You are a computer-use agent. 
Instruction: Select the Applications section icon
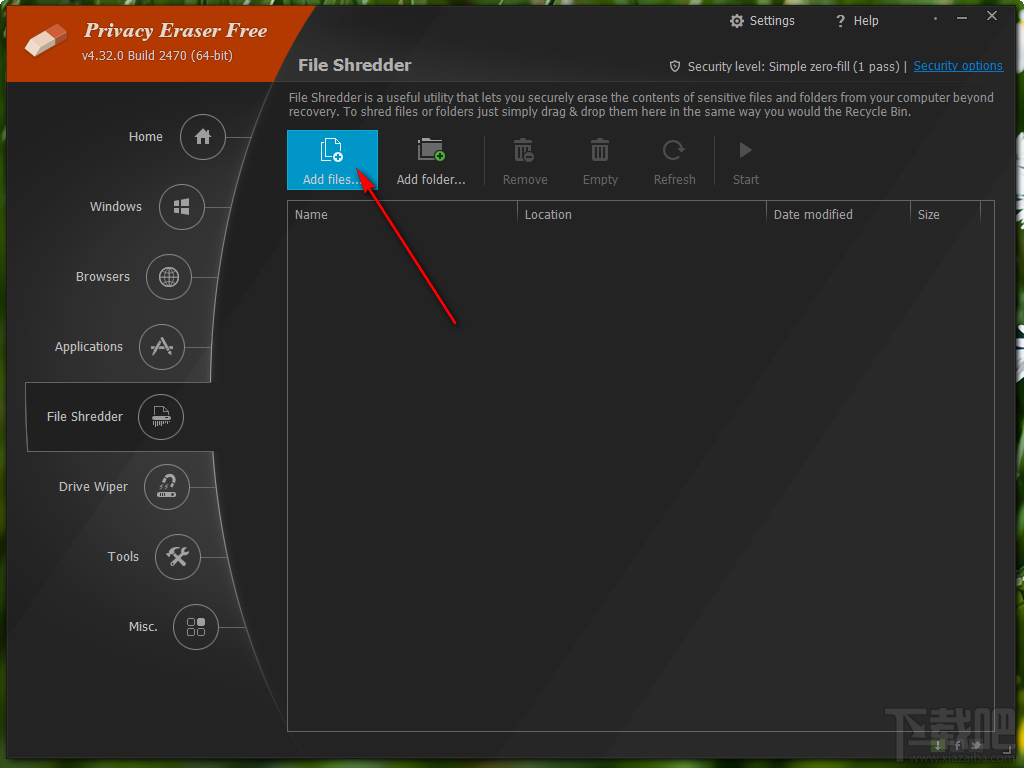click(x=162, y=347)
